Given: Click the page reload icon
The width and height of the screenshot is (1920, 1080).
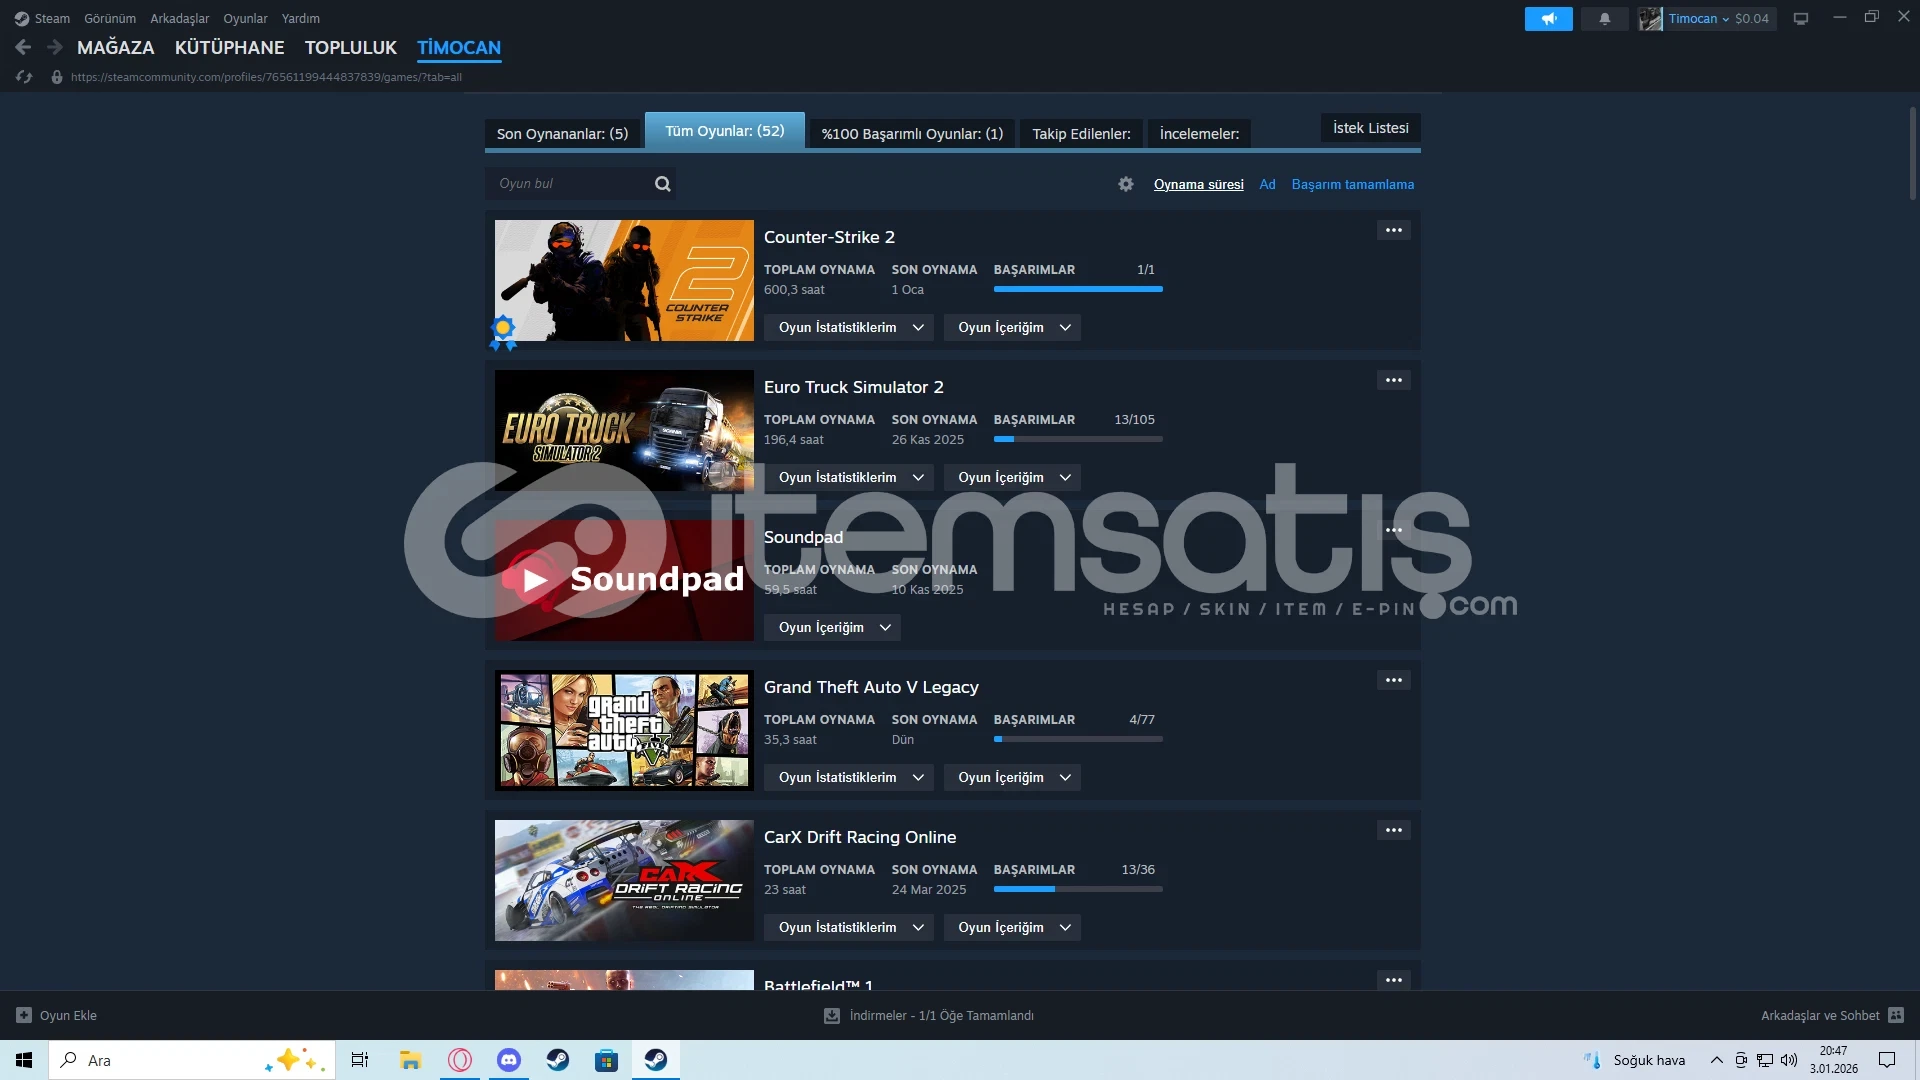Looking at the screenshot, I should tap(24, 77).
